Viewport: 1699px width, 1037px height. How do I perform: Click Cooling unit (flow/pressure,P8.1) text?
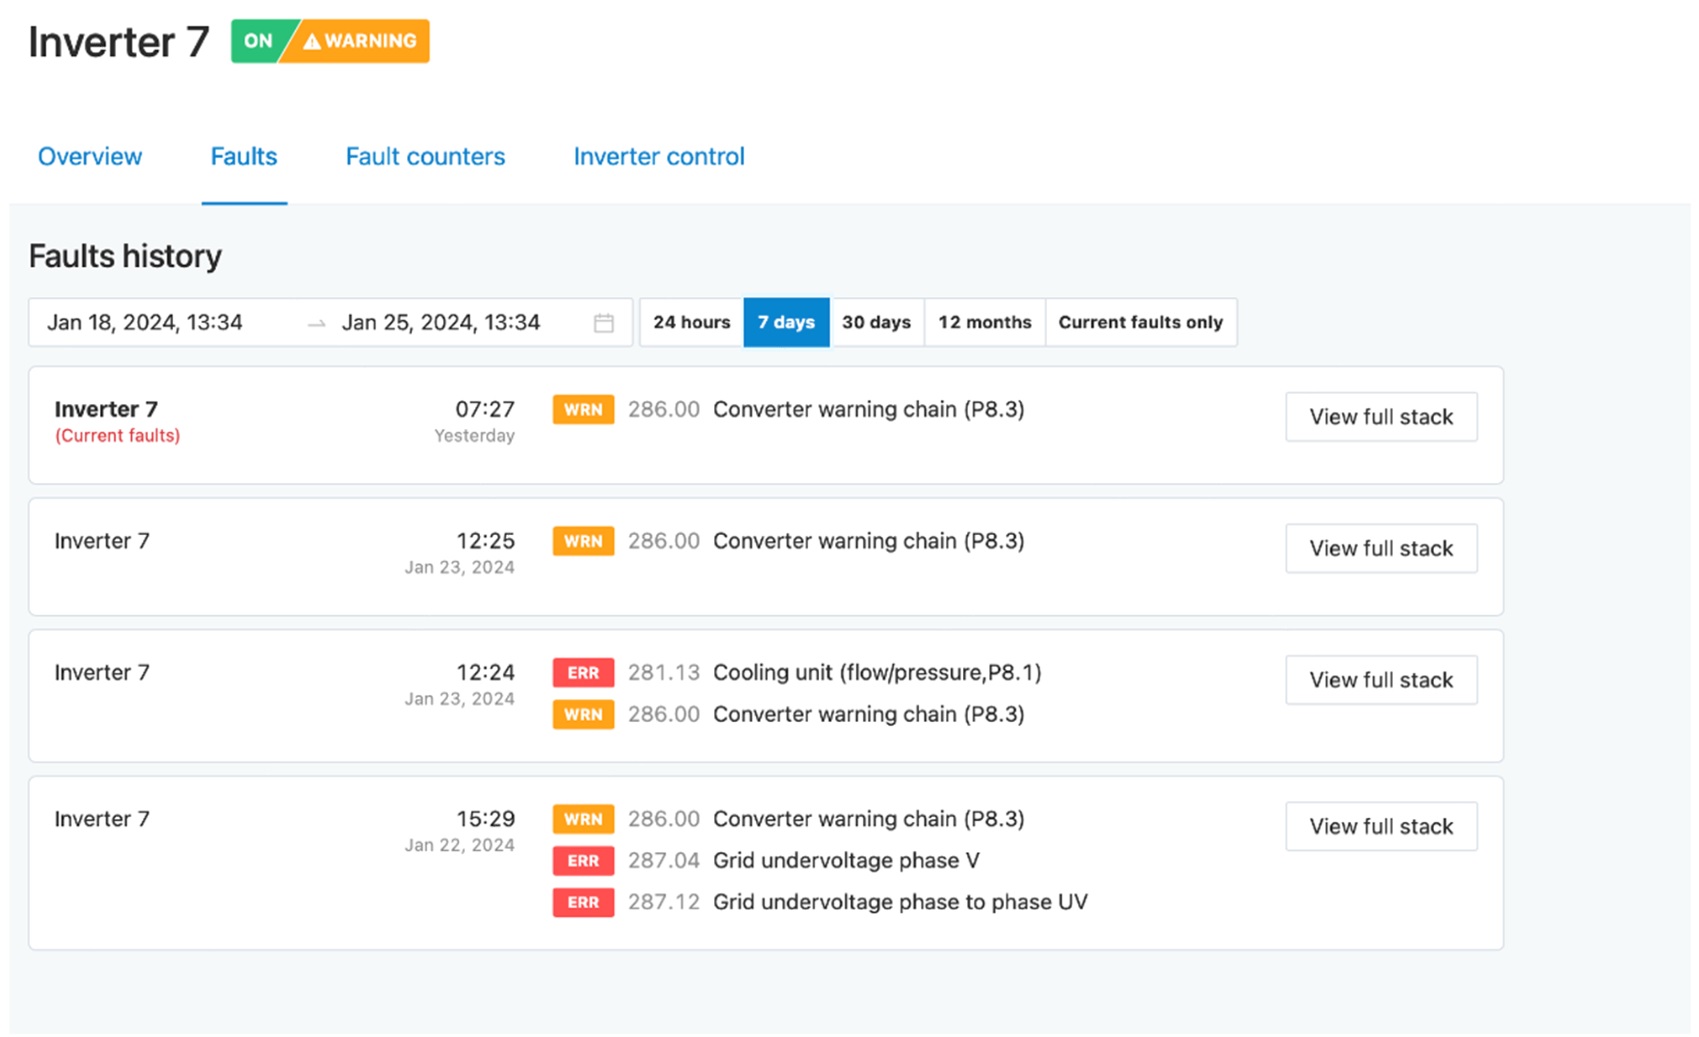click(x=877, y=672)
